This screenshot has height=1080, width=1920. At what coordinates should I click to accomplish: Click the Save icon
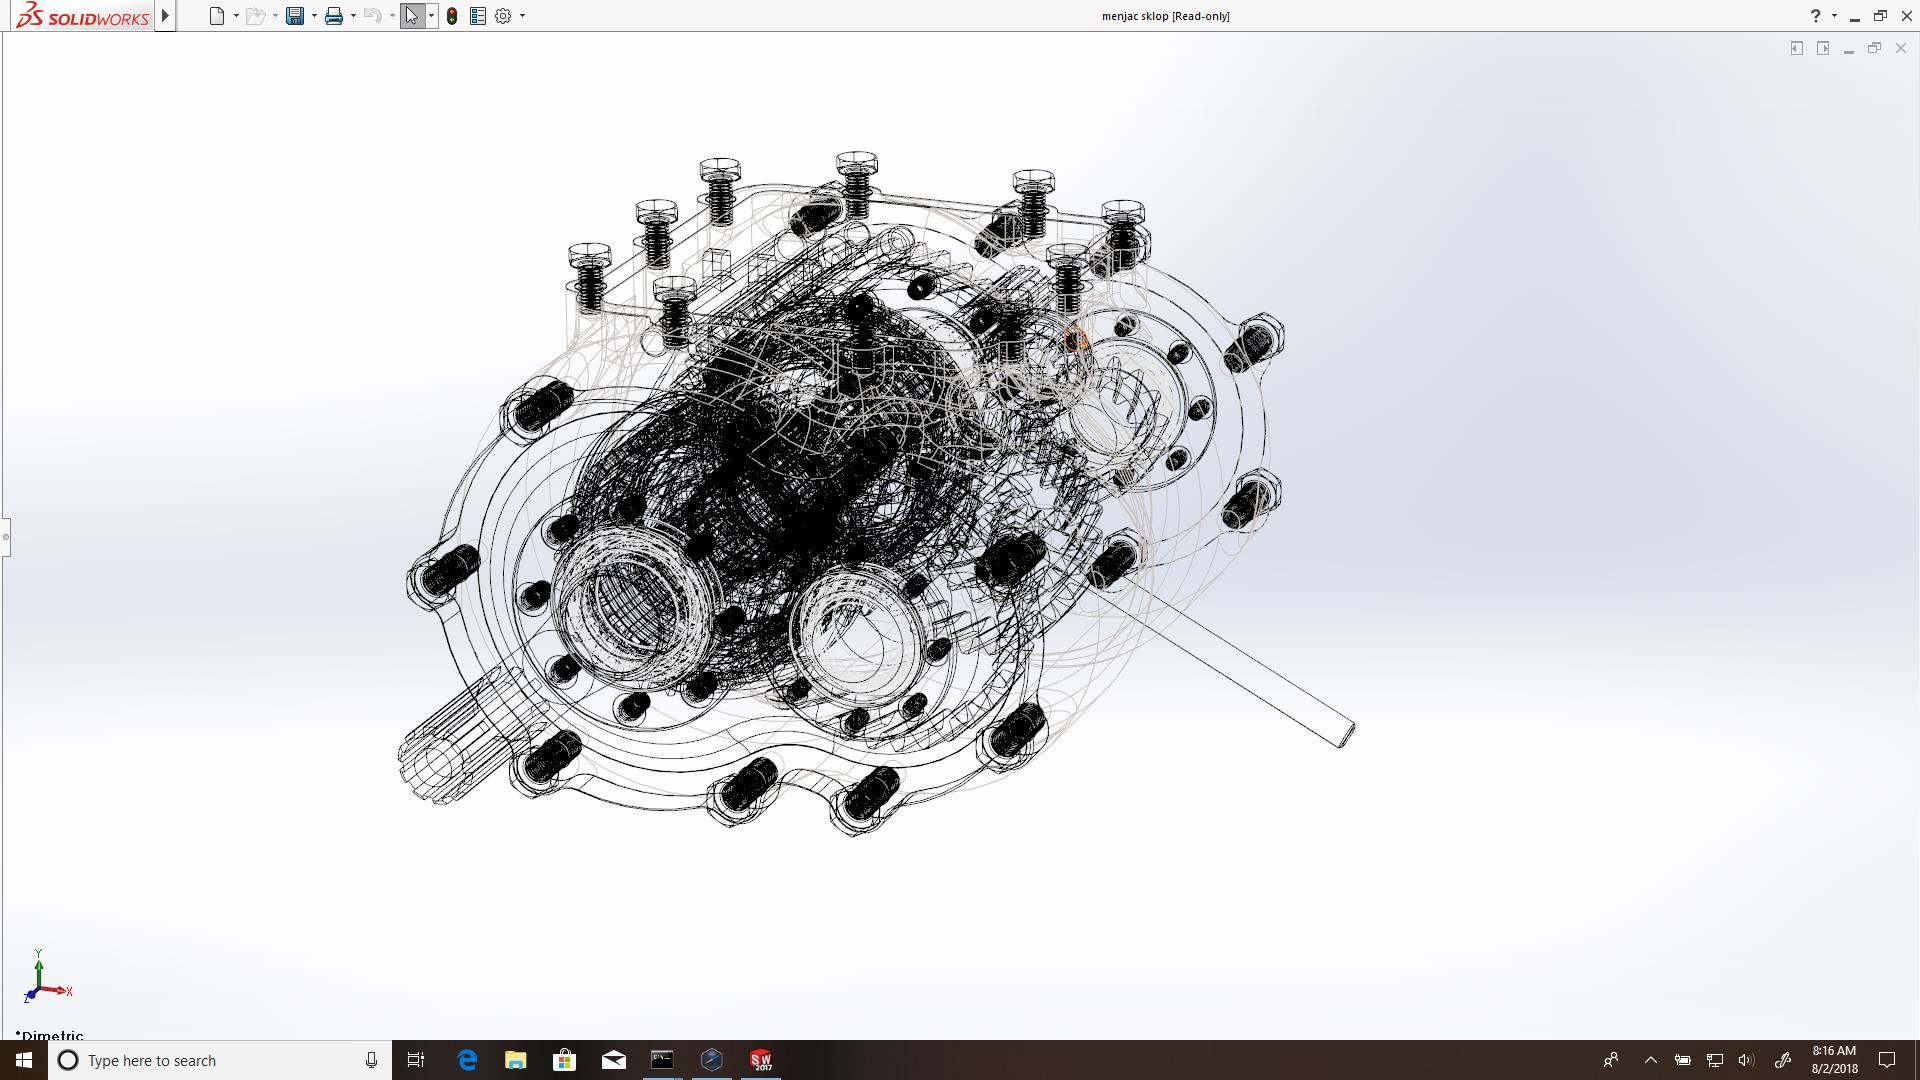point(294,16)
